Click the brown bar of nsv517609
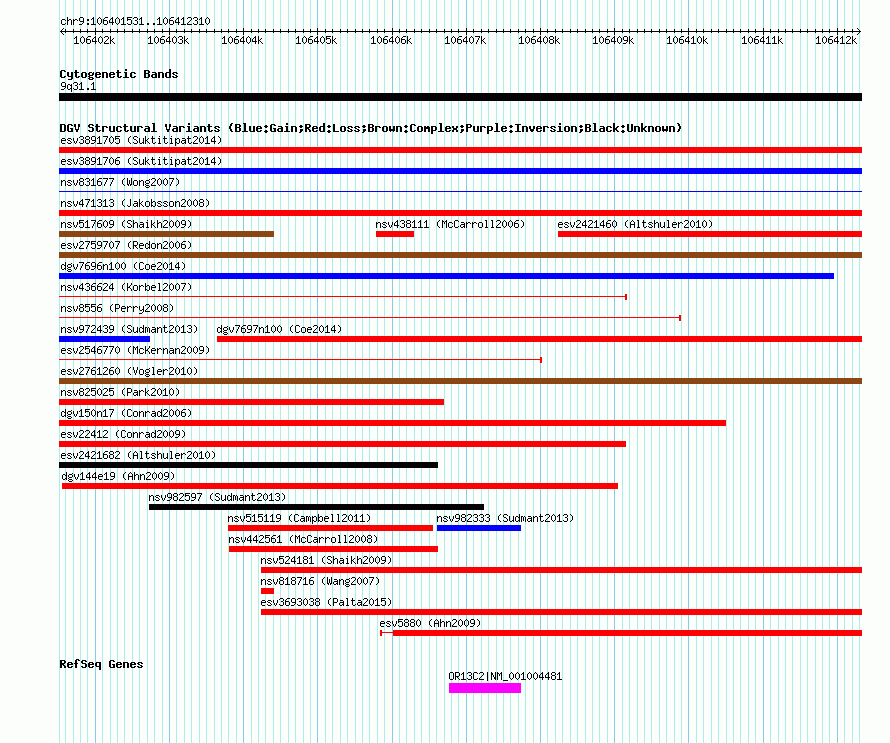 [166, 234]
